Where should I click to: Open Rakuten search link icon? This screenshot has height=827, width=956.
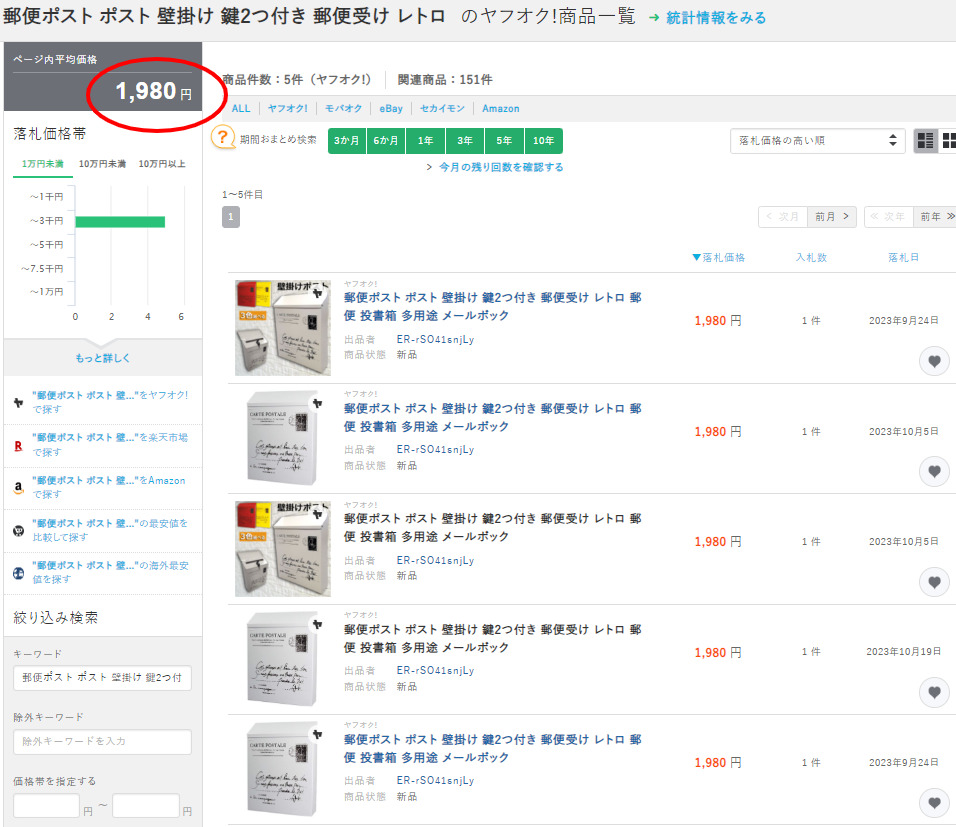tap(19, 445)
